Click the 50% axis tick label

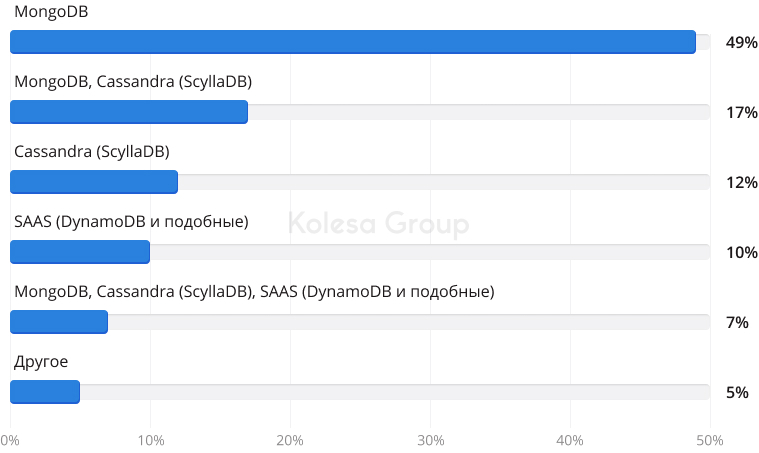[710, 440]
